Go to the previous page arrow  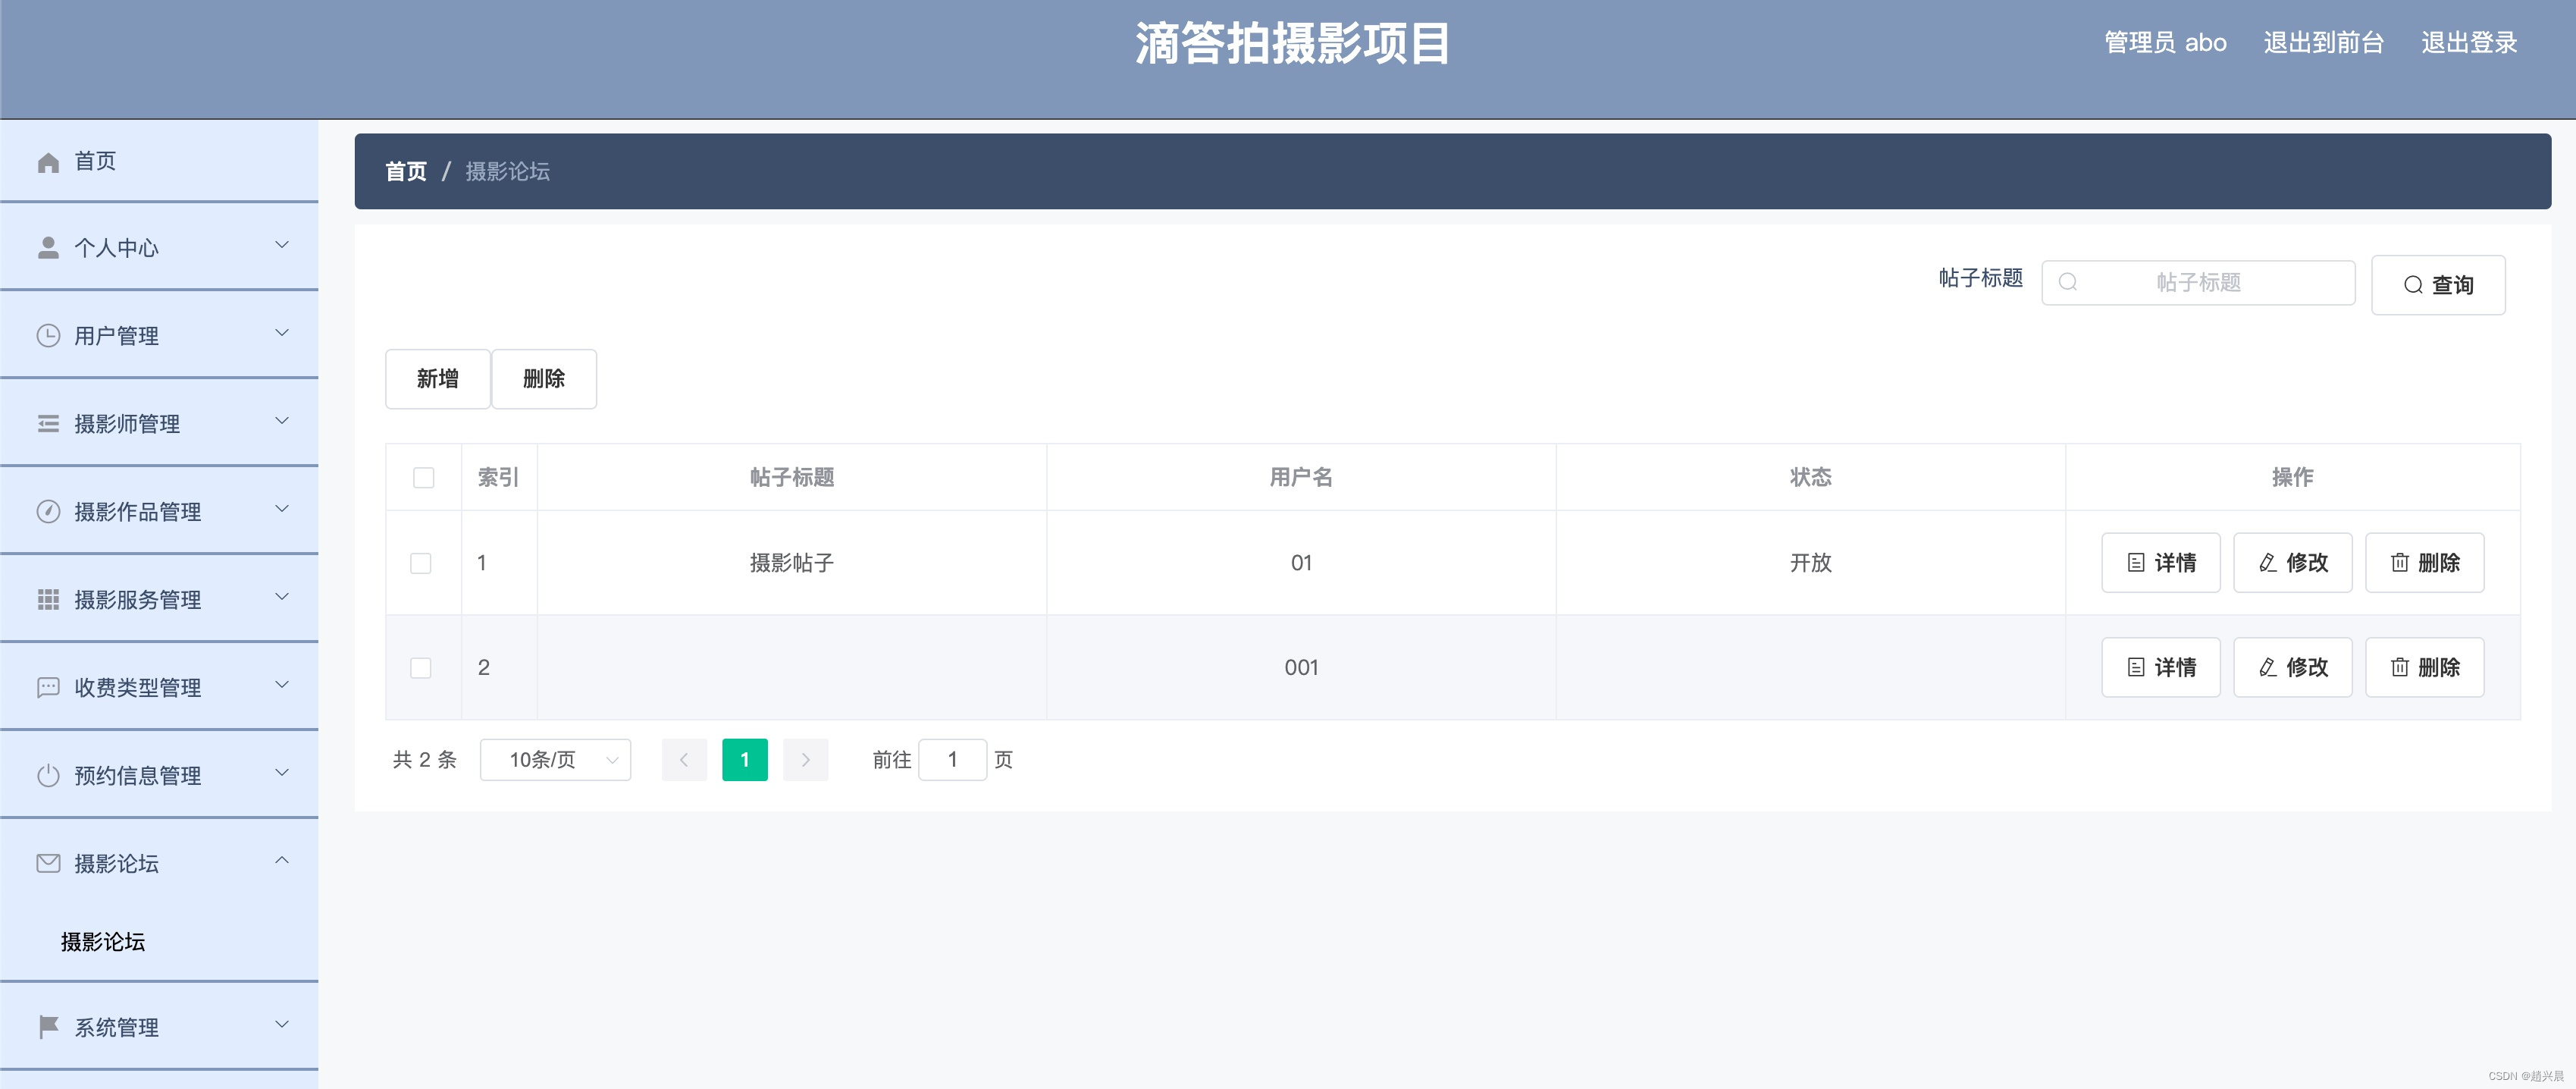coord(684,760)
